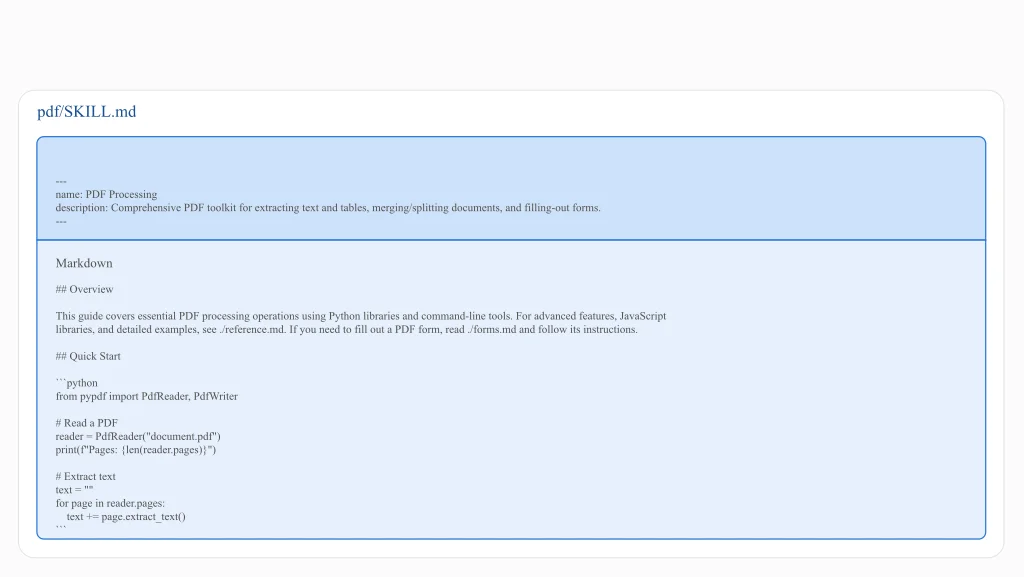Click the print Pages line

136,450
